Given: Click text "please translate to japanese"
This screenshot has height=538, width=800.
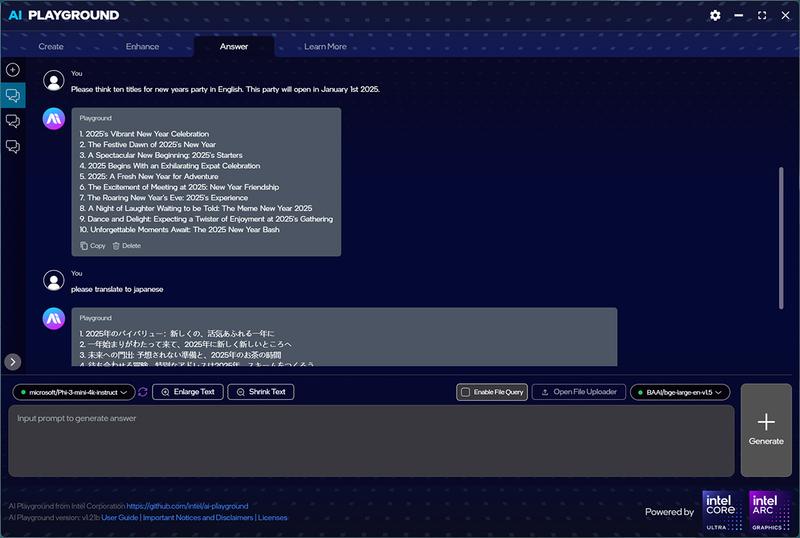Looking at the screenshot, I should point(117,289).
